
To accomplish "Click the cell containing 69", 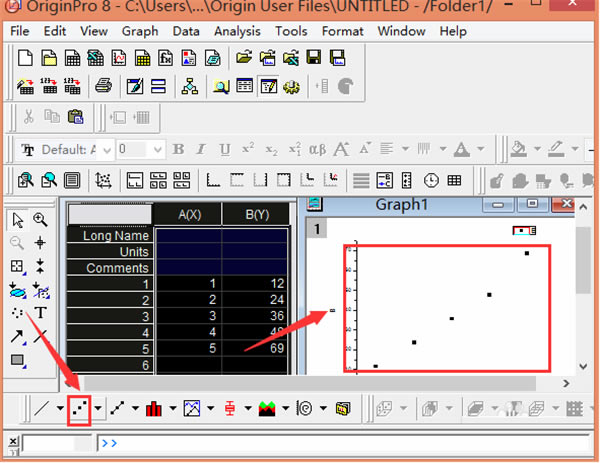I will (255, 348).
